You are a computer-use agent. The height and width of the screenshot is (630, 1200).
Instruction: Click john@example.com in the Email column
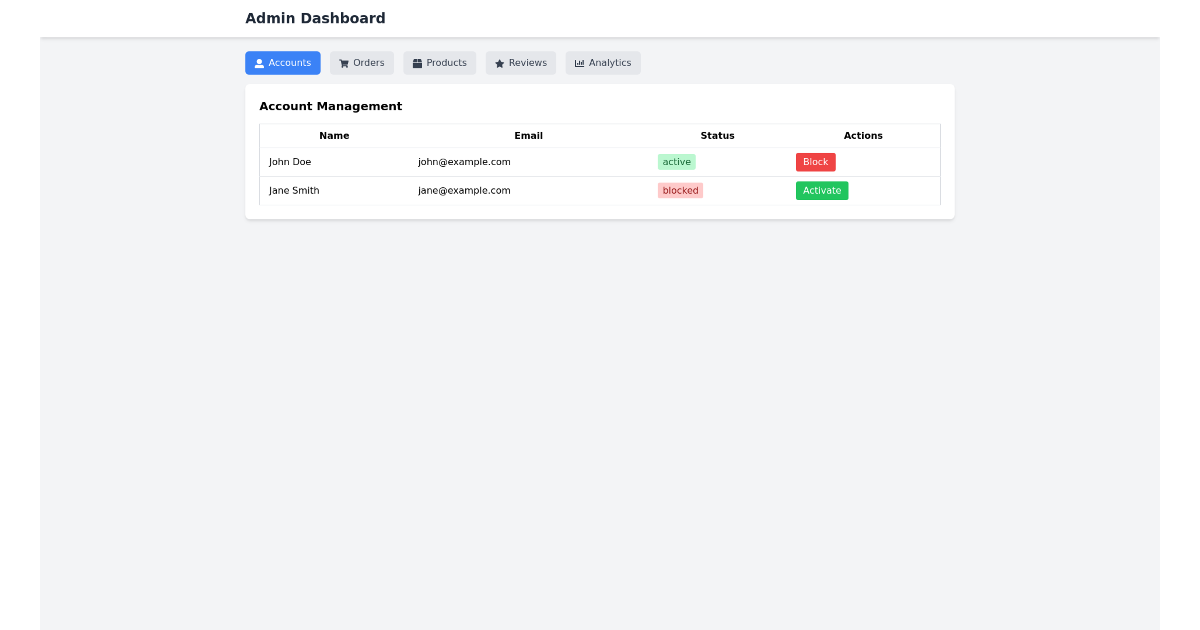pyautogui.click(x=464, y=161)
